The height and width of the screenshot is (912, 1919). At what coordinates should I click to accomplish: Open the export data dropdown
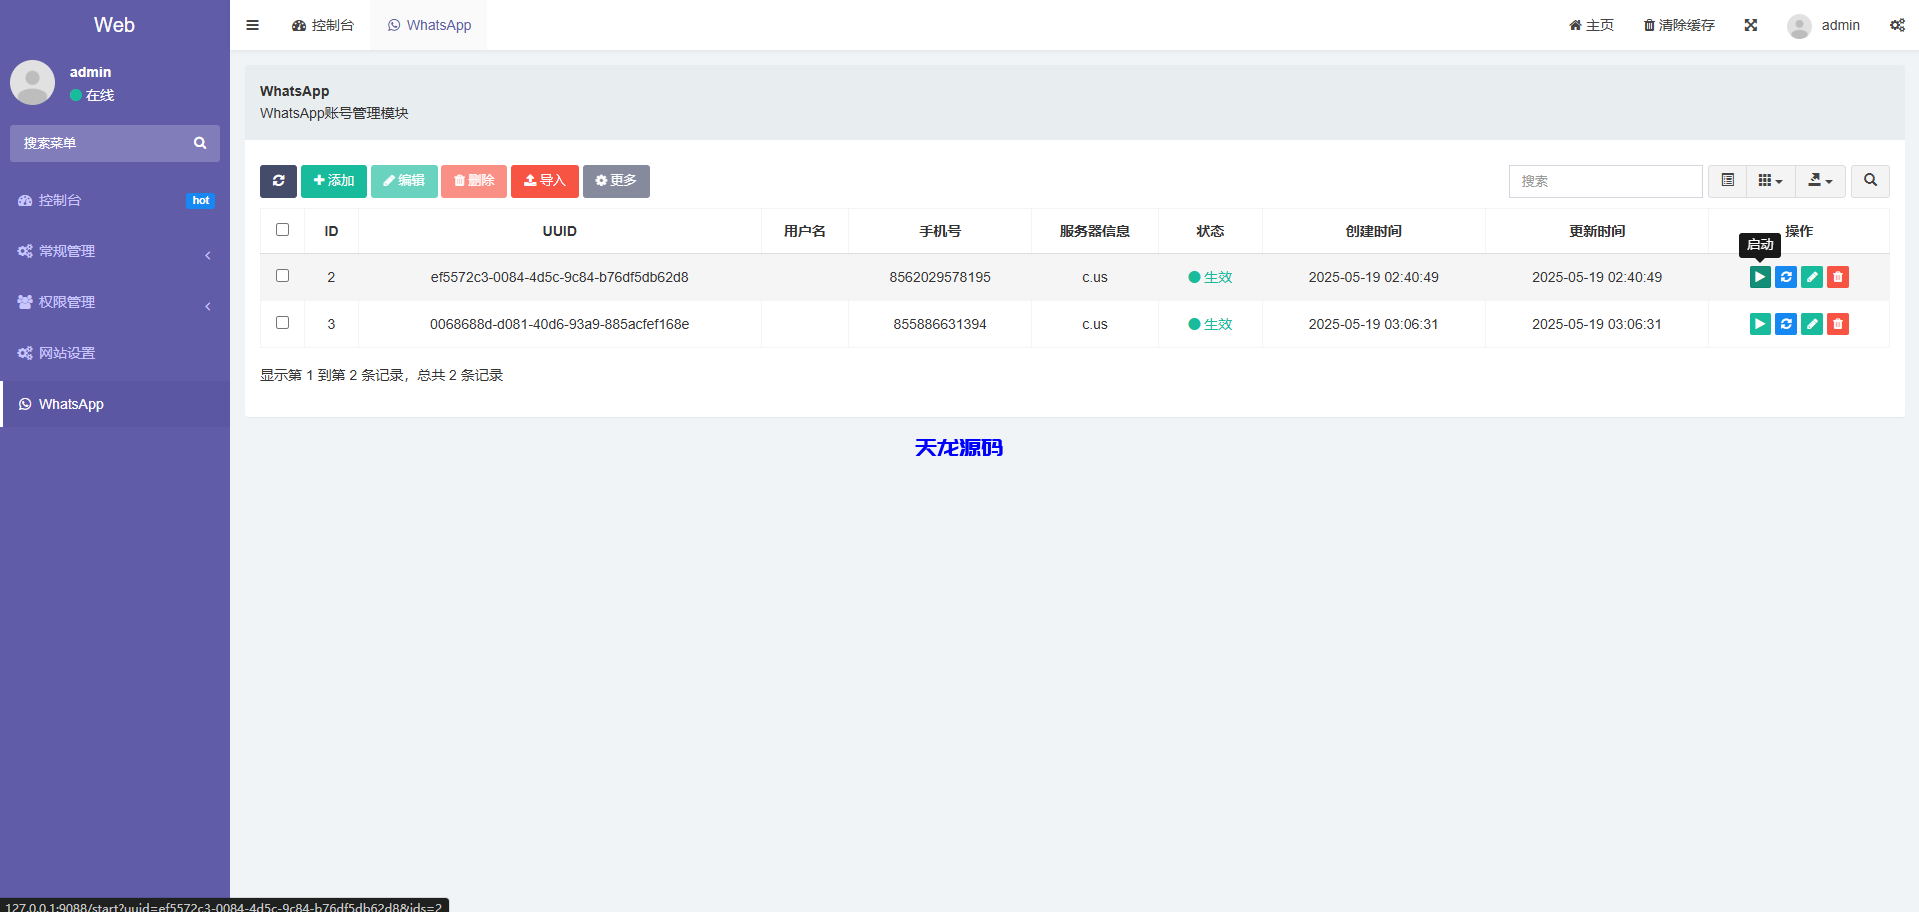pos(1820,181)
